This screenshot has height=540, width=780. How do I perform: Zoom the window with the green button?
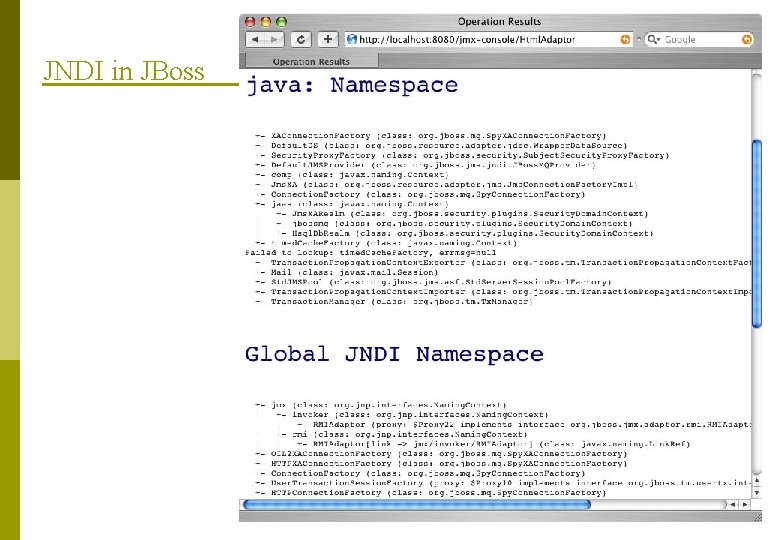tap(282, 21)
